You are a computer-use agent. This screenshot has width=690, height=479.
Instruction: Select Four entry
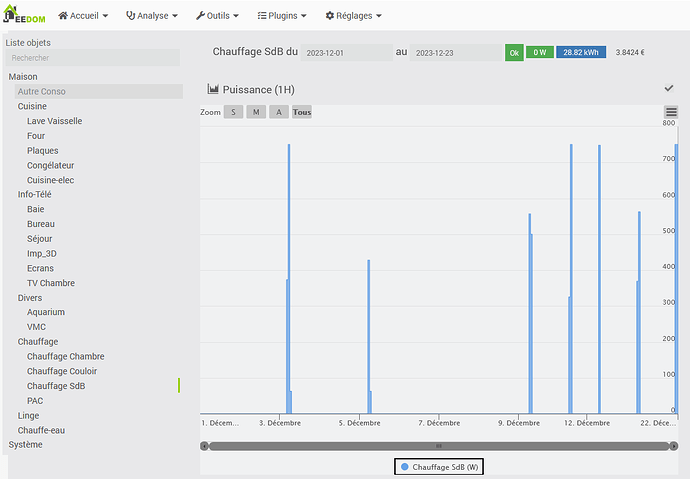coord(36,135)
